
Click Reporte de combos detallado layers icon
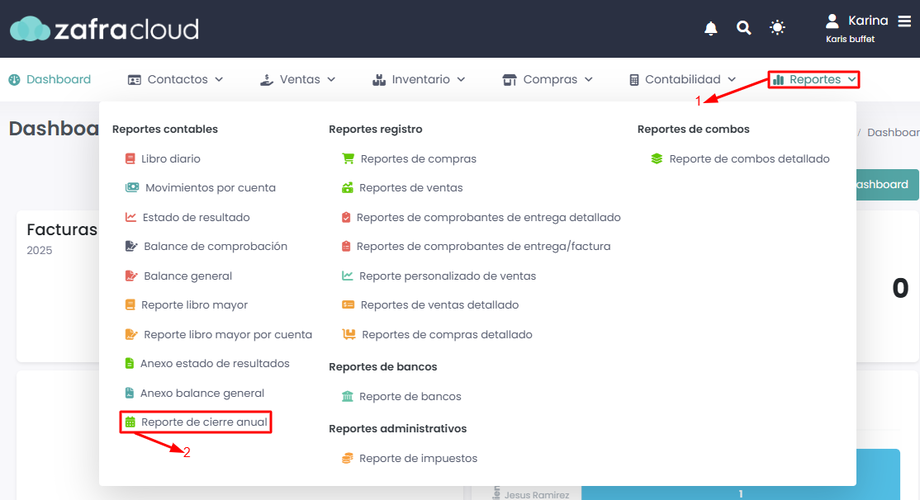pos(657,158)
